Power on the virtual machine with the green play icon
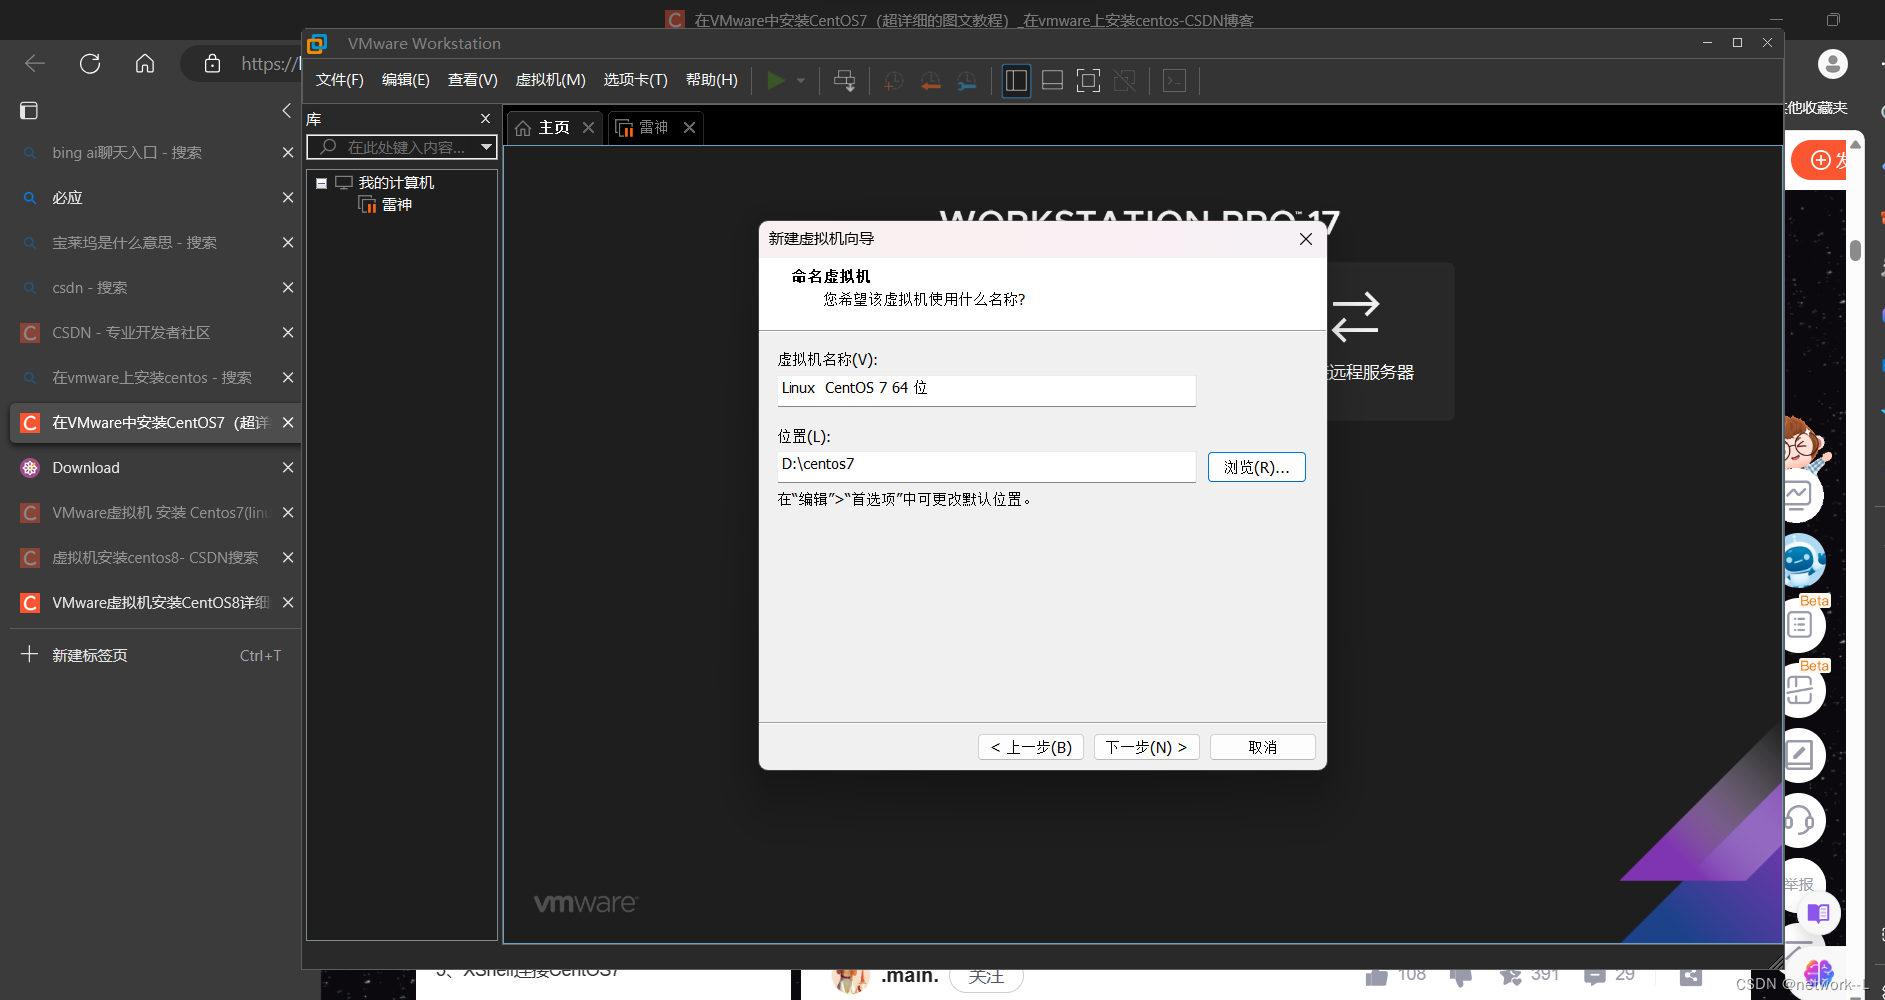Image resolution: width=1885 pixels, height=1000 pixels. (x=775, y=81)
